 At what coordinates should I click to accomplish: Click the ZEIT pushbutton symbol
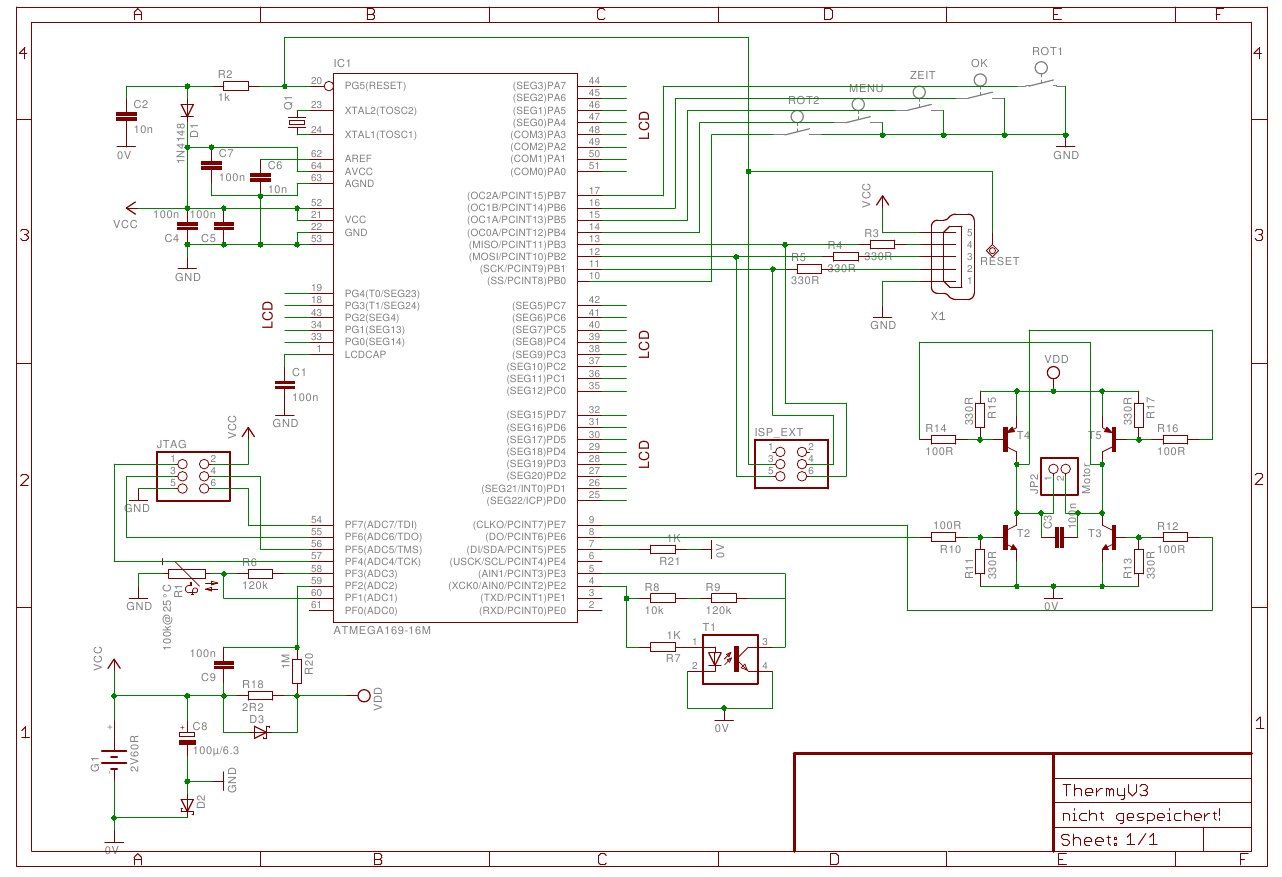(921, 101)
